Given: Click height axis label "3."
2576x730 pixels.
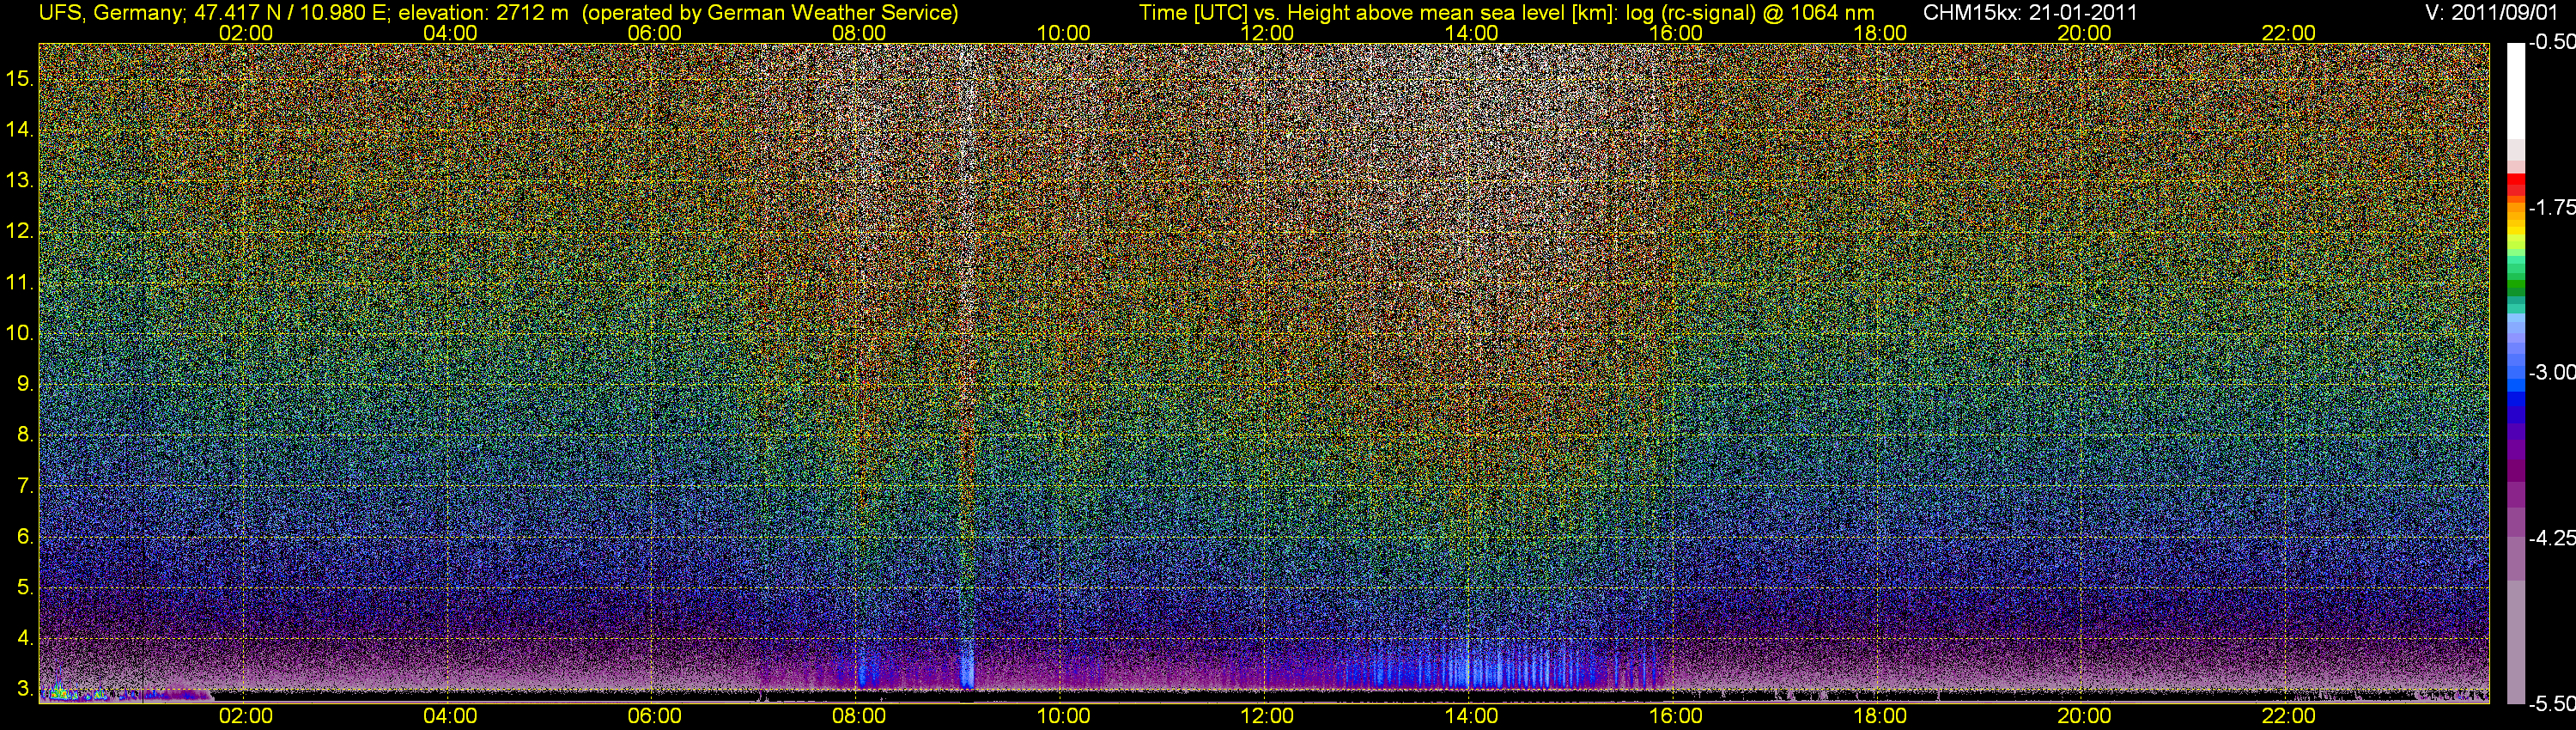Looking at the screenshot, I should point(25,689).
